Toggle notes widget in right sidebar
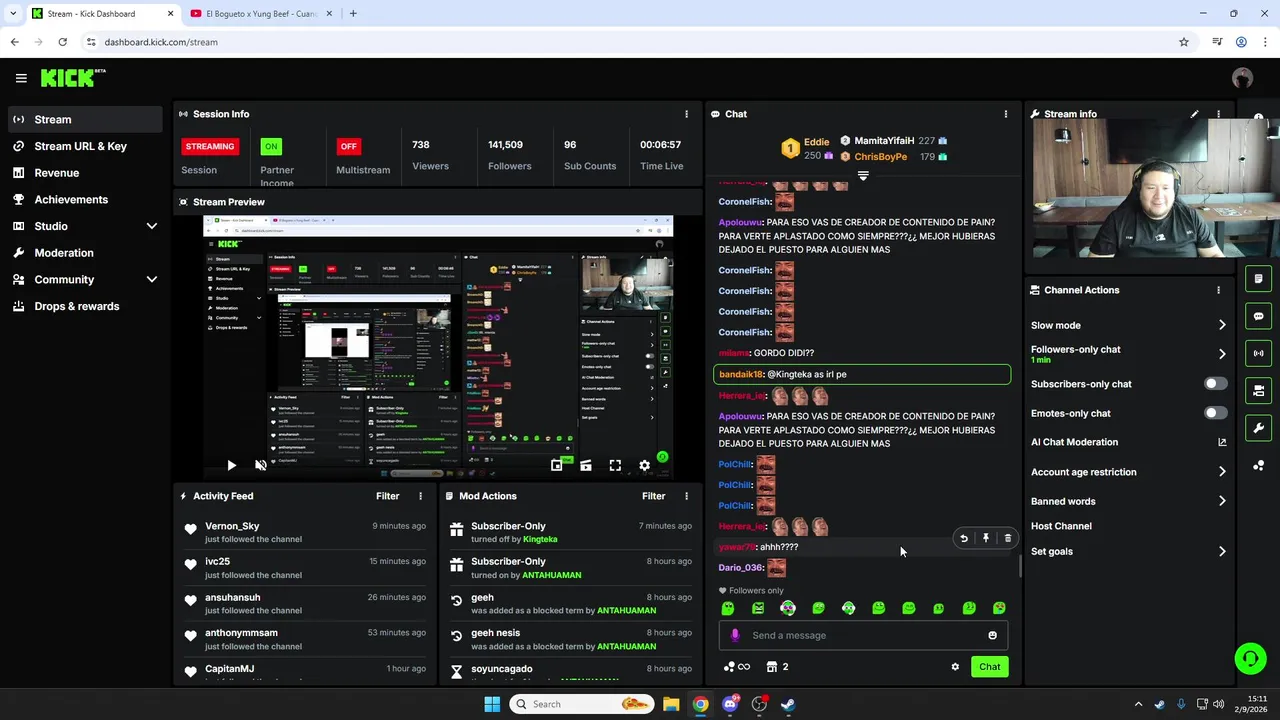 pyautogui.click(x=1258, y=279)
